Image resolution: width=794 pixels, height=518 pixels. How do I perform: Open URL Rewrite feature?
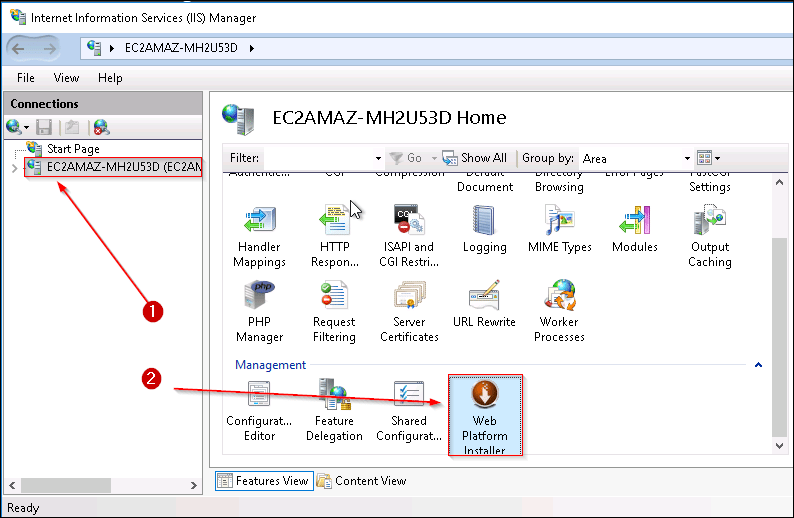tap(484, 304)
